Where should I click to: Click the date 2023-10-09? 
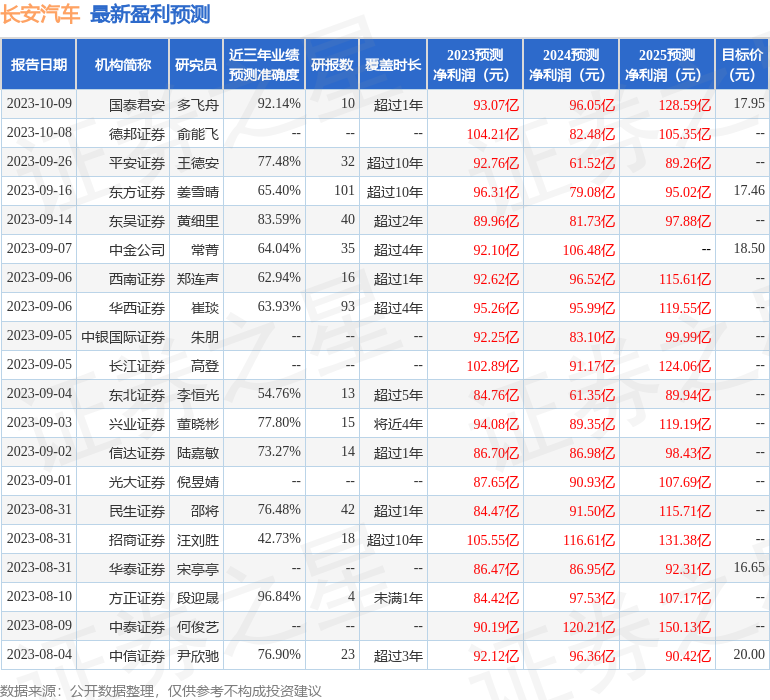[39, 103]
